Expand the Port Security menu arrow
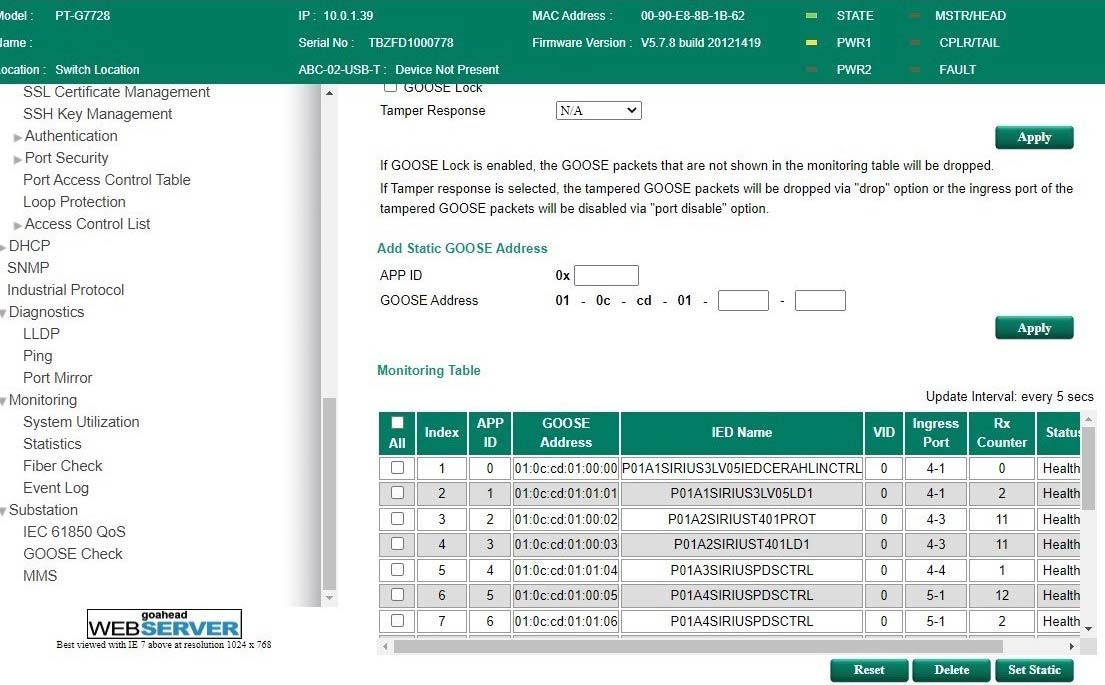 click(18, 159)
